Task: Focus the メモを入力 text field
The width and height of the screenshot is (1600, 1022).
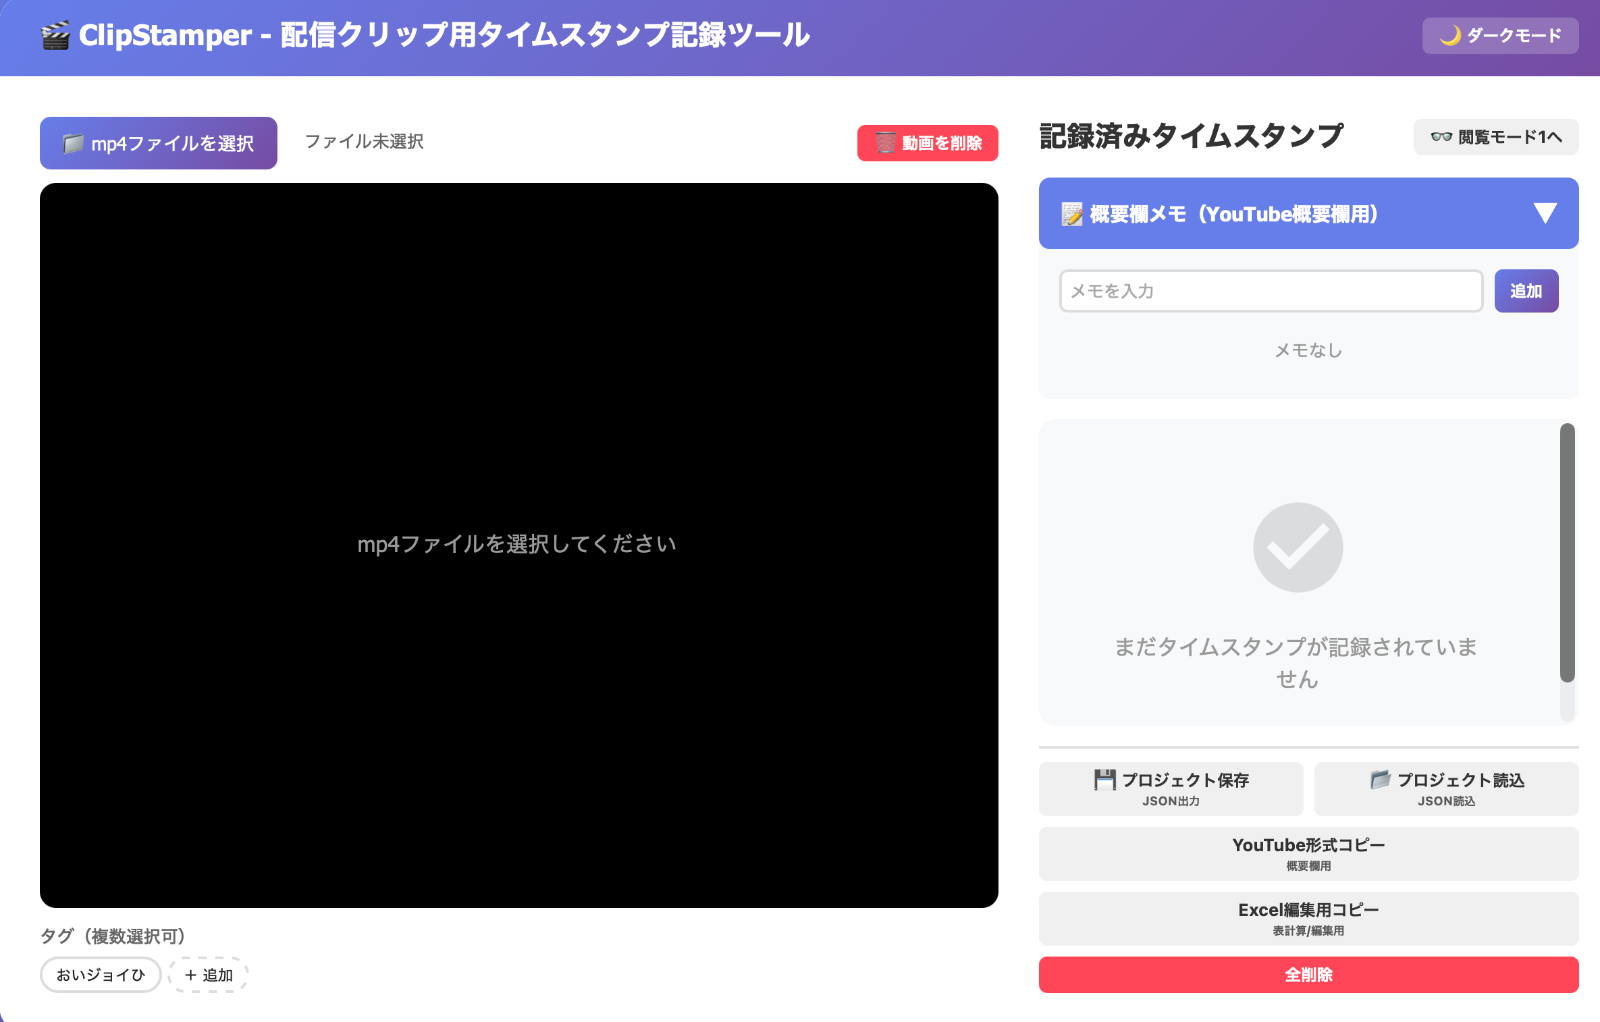Action: [x=1271, y=291]
